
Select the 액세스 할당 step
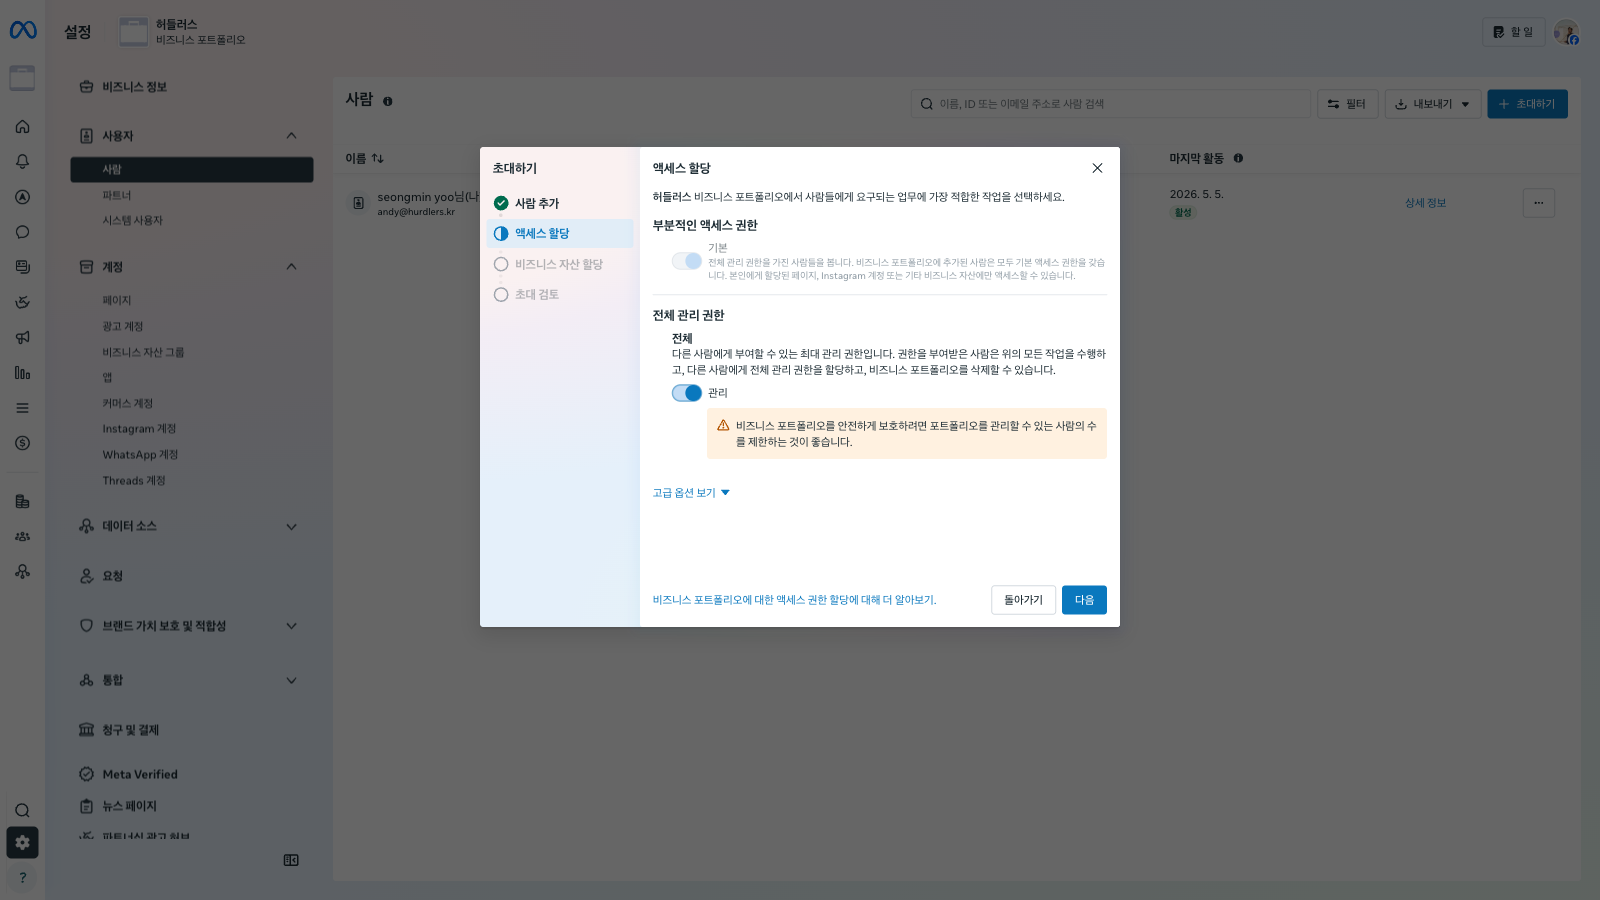[559, 233]
